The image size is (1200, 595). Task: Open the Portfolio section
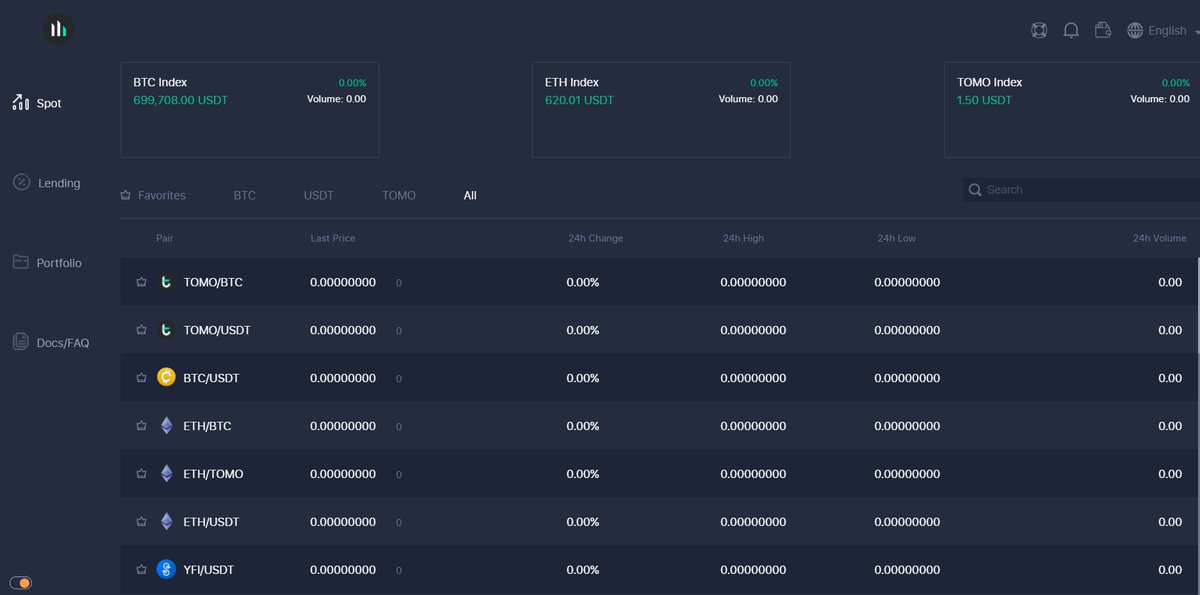pyautogui.click(x=47, y=263)
